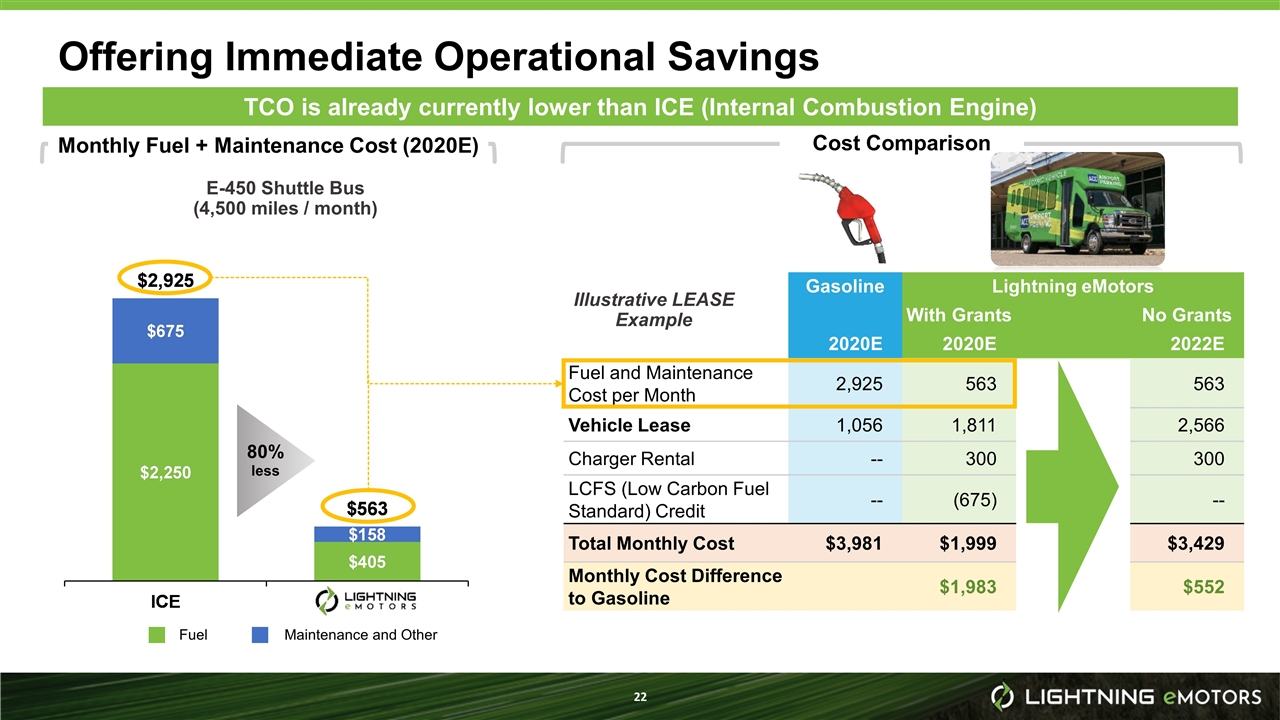Image resolution: width=1280 pixels, height=720 pixels.
Task: Click the Cost Comparison heading
Action: click(901, 143)
